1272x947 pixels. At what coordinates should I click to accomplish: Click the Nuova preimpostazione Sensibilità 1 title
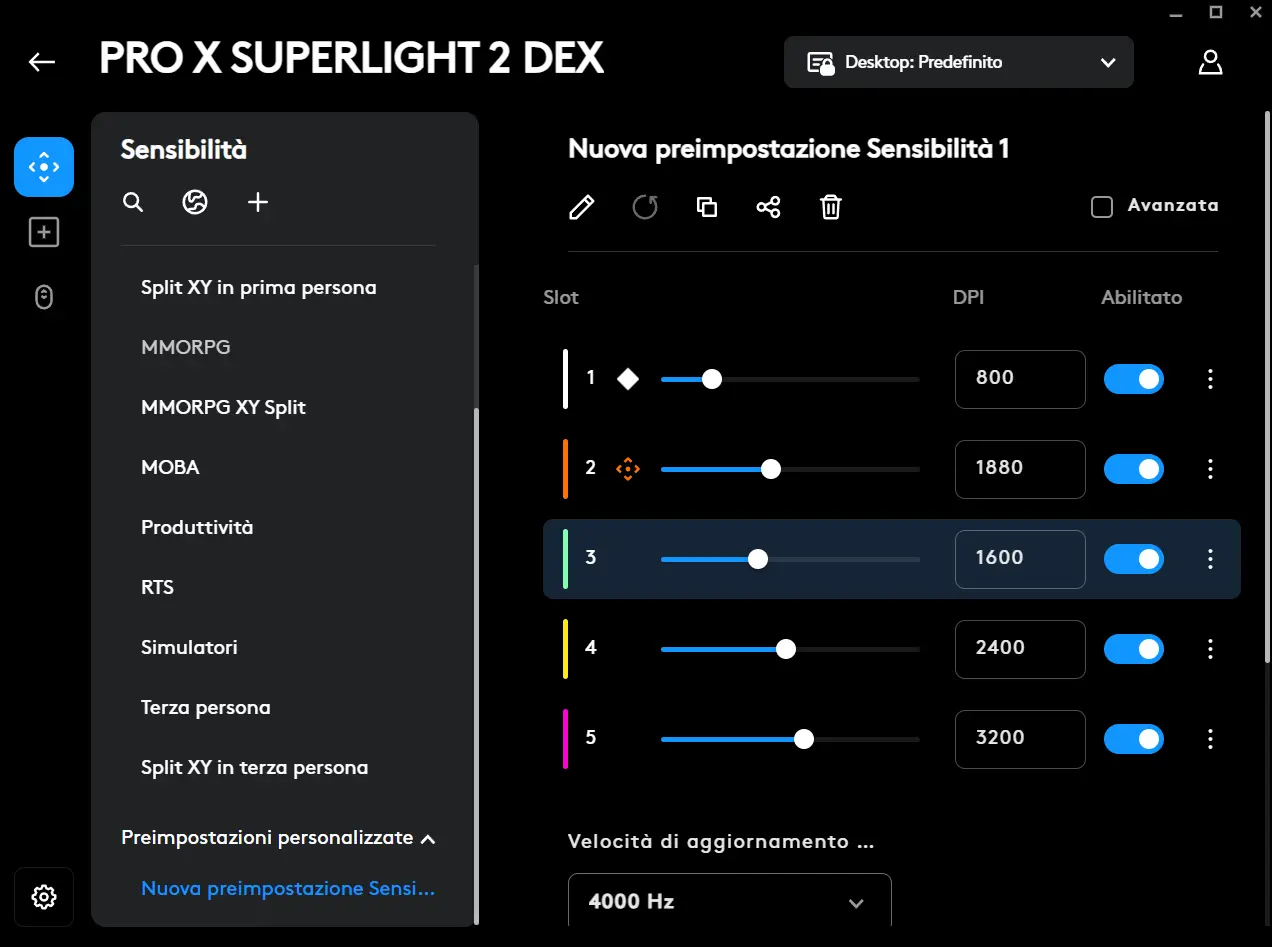(x=789, y=150)
